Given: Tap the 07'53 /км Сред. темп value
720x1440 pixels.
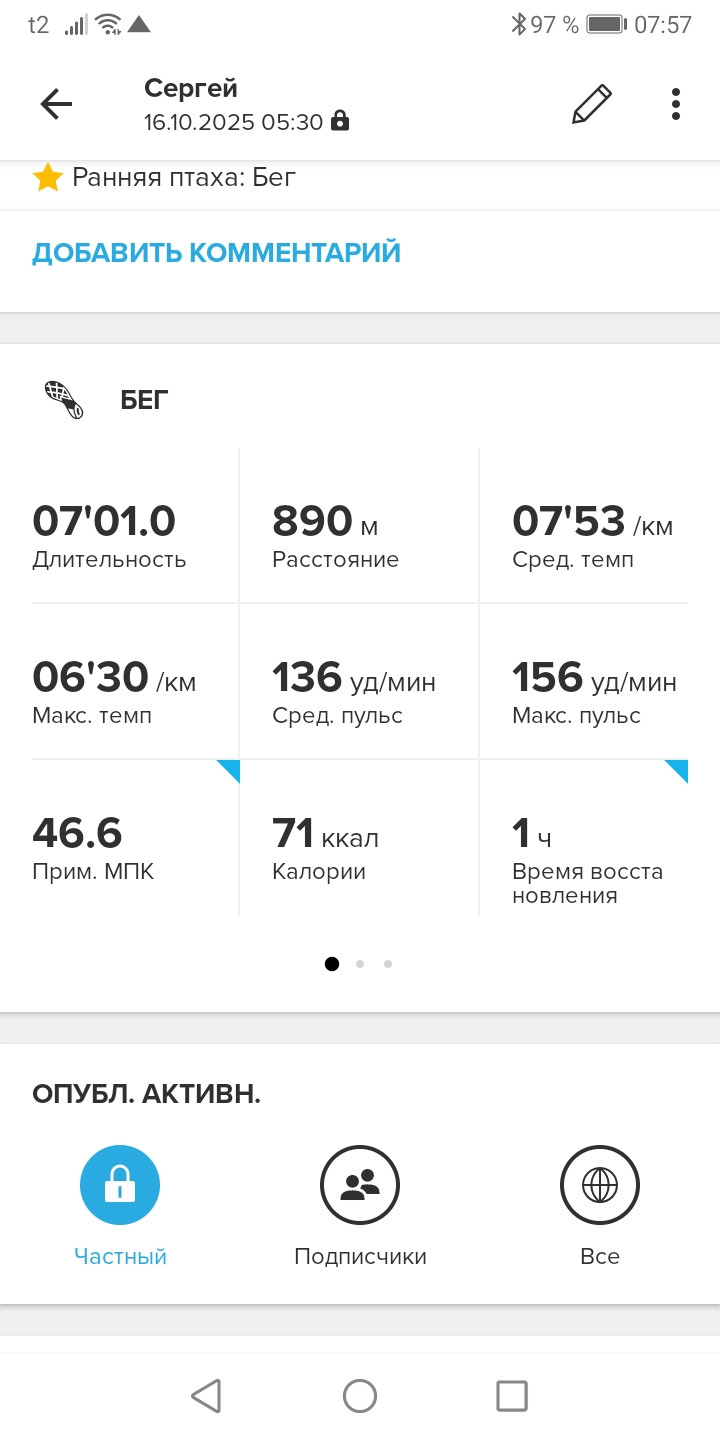Looking at the screenshot, I should (x=593, y=522).
